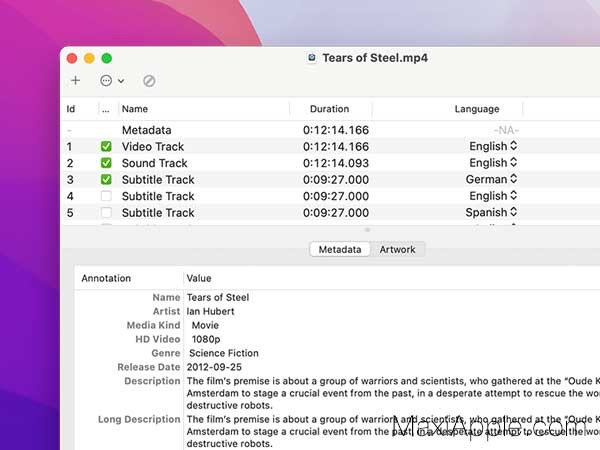Screen dimensions: 600x450
Task: Select the Video Track row name
Action: 153,147
